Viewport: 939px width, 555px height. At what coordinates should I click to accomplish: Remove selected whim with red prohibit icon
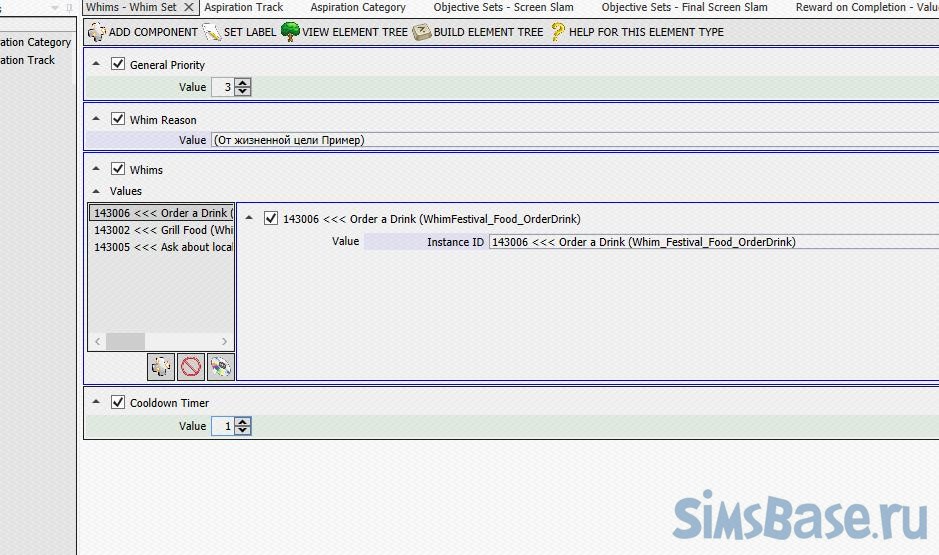click(190, 367)
